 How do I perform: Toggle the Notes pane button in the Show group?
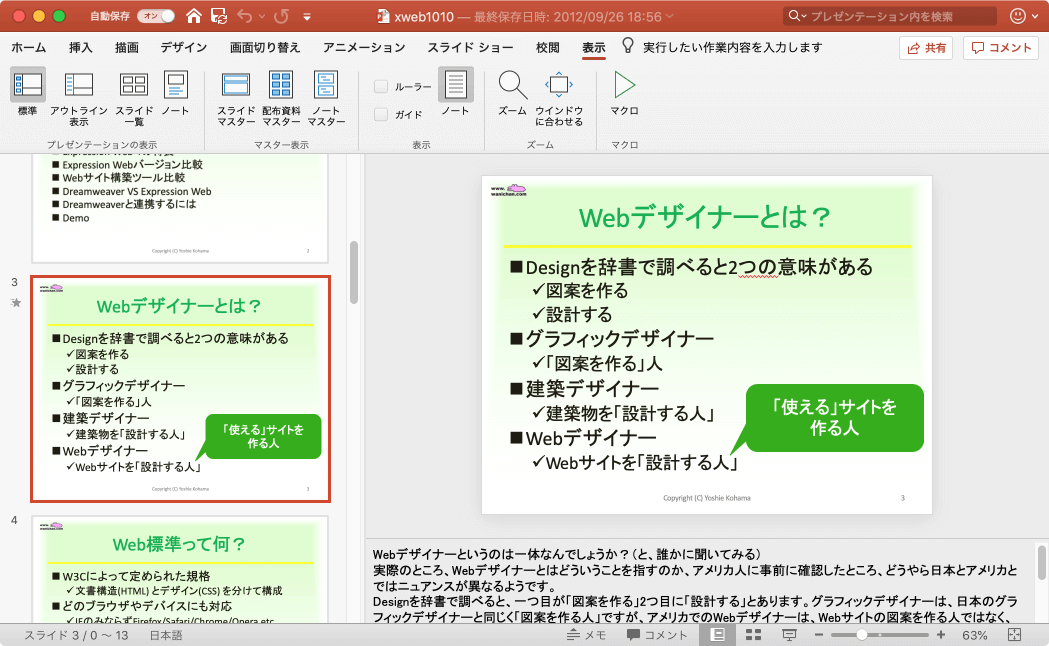pyautogui.click(x=456, y=92)
